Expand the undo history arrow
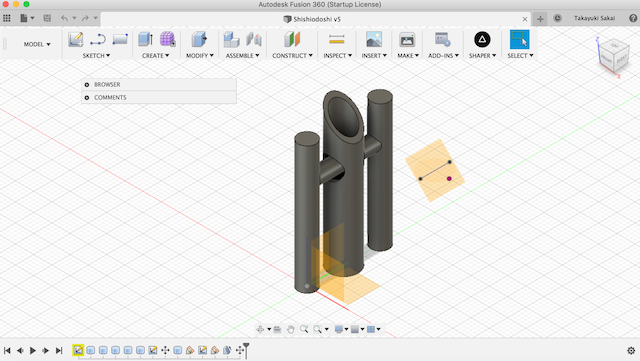The image size is (640, 361). click(74, 18)
